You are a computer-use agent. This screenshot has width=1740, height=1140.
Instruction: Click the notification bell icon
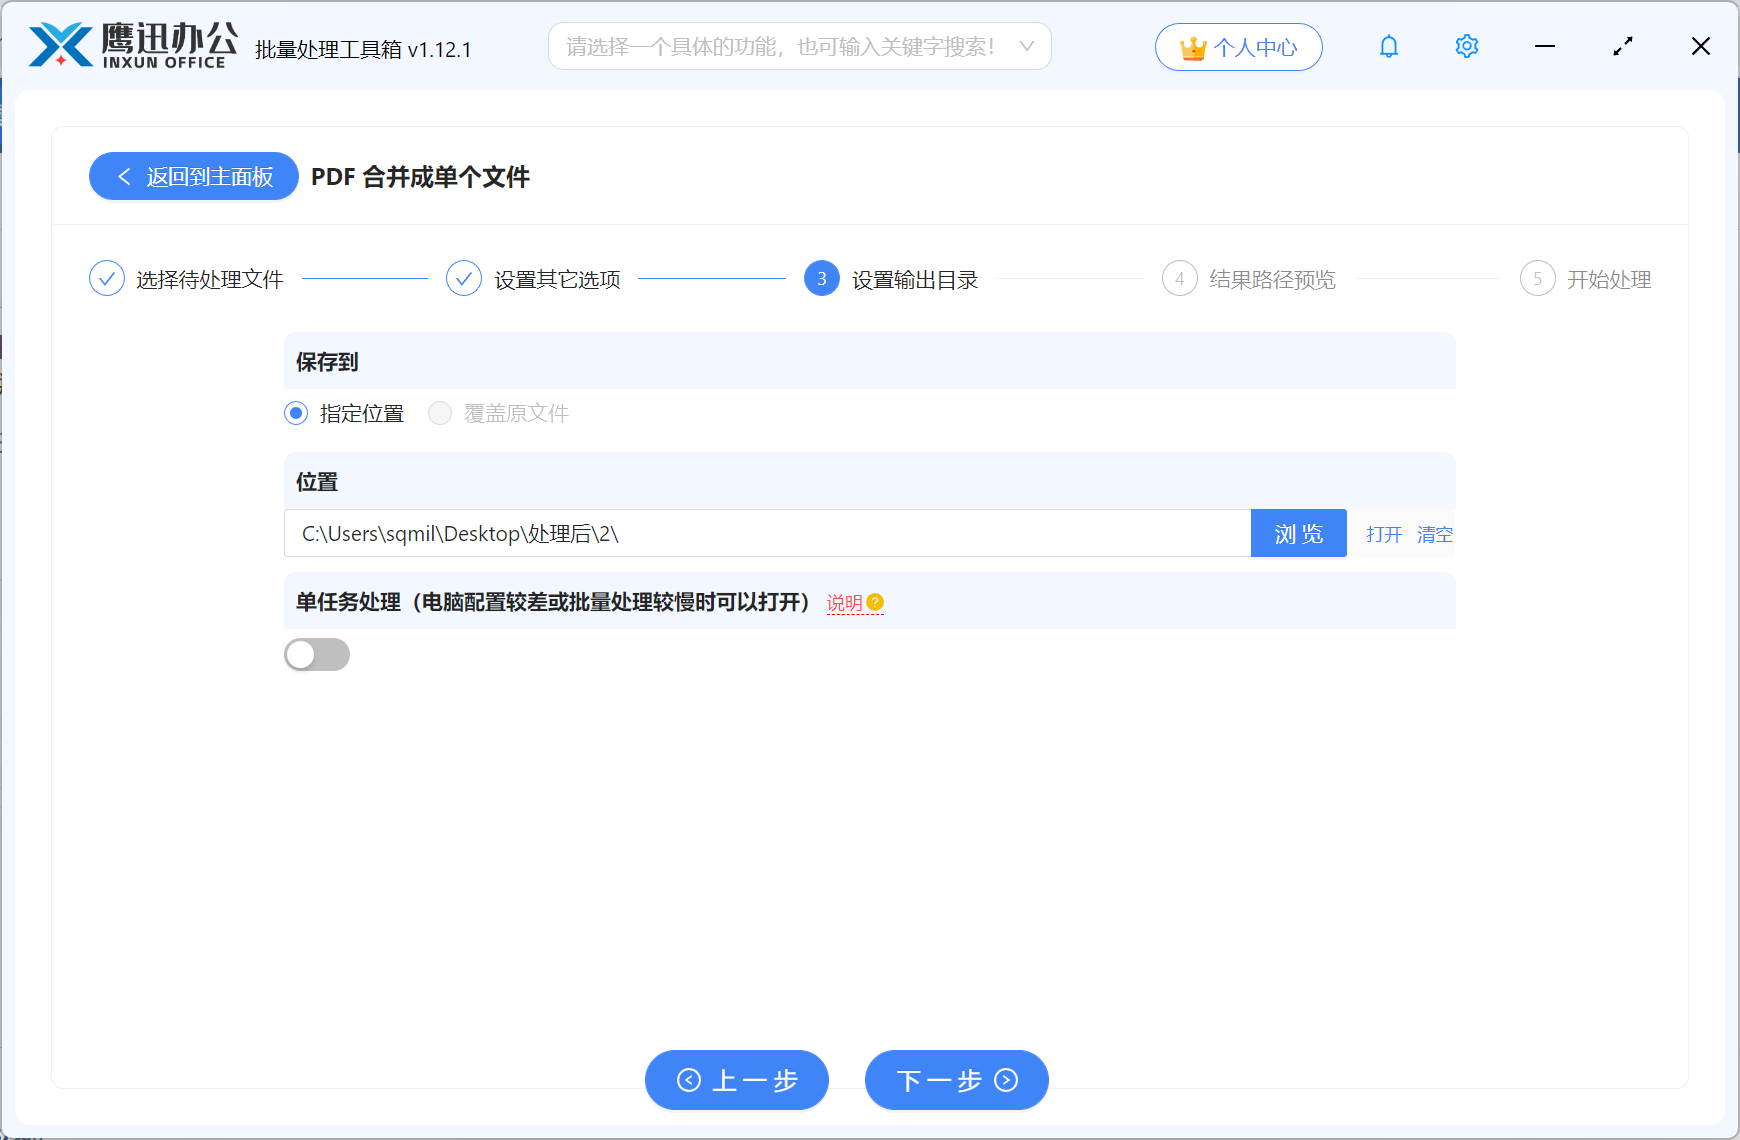tap(1388, 47)
